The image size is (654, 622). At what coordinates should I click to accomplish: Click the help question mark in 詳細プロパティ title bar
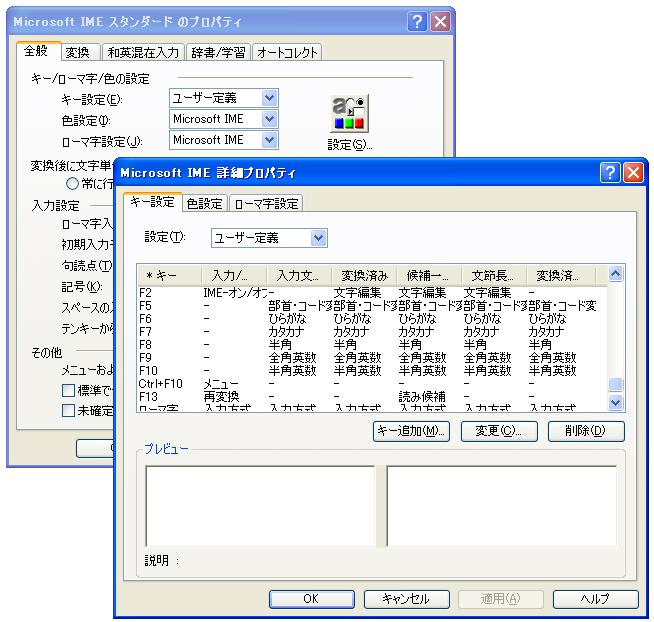(x=610, y=172)
